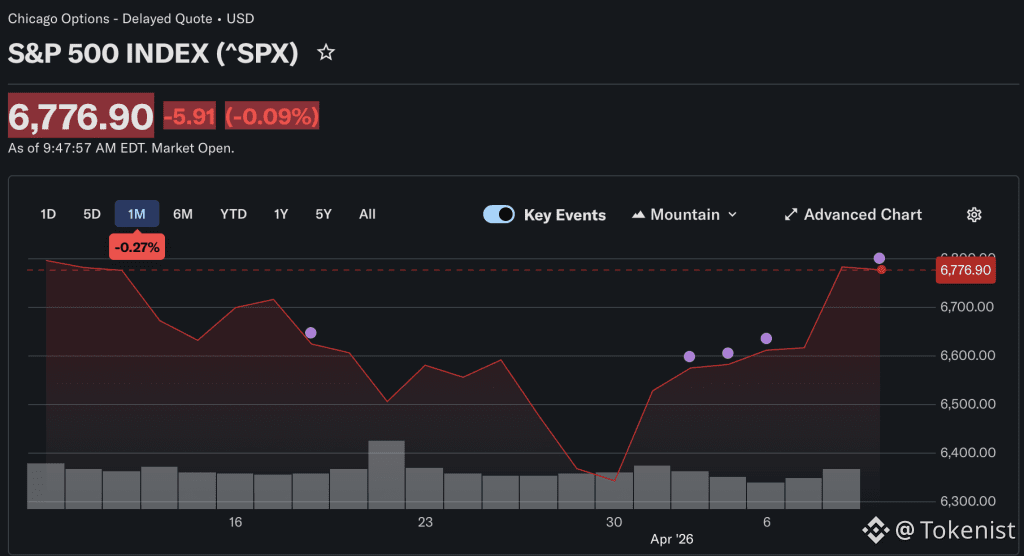Select the 5Y time range

click(x=323, y=214)
